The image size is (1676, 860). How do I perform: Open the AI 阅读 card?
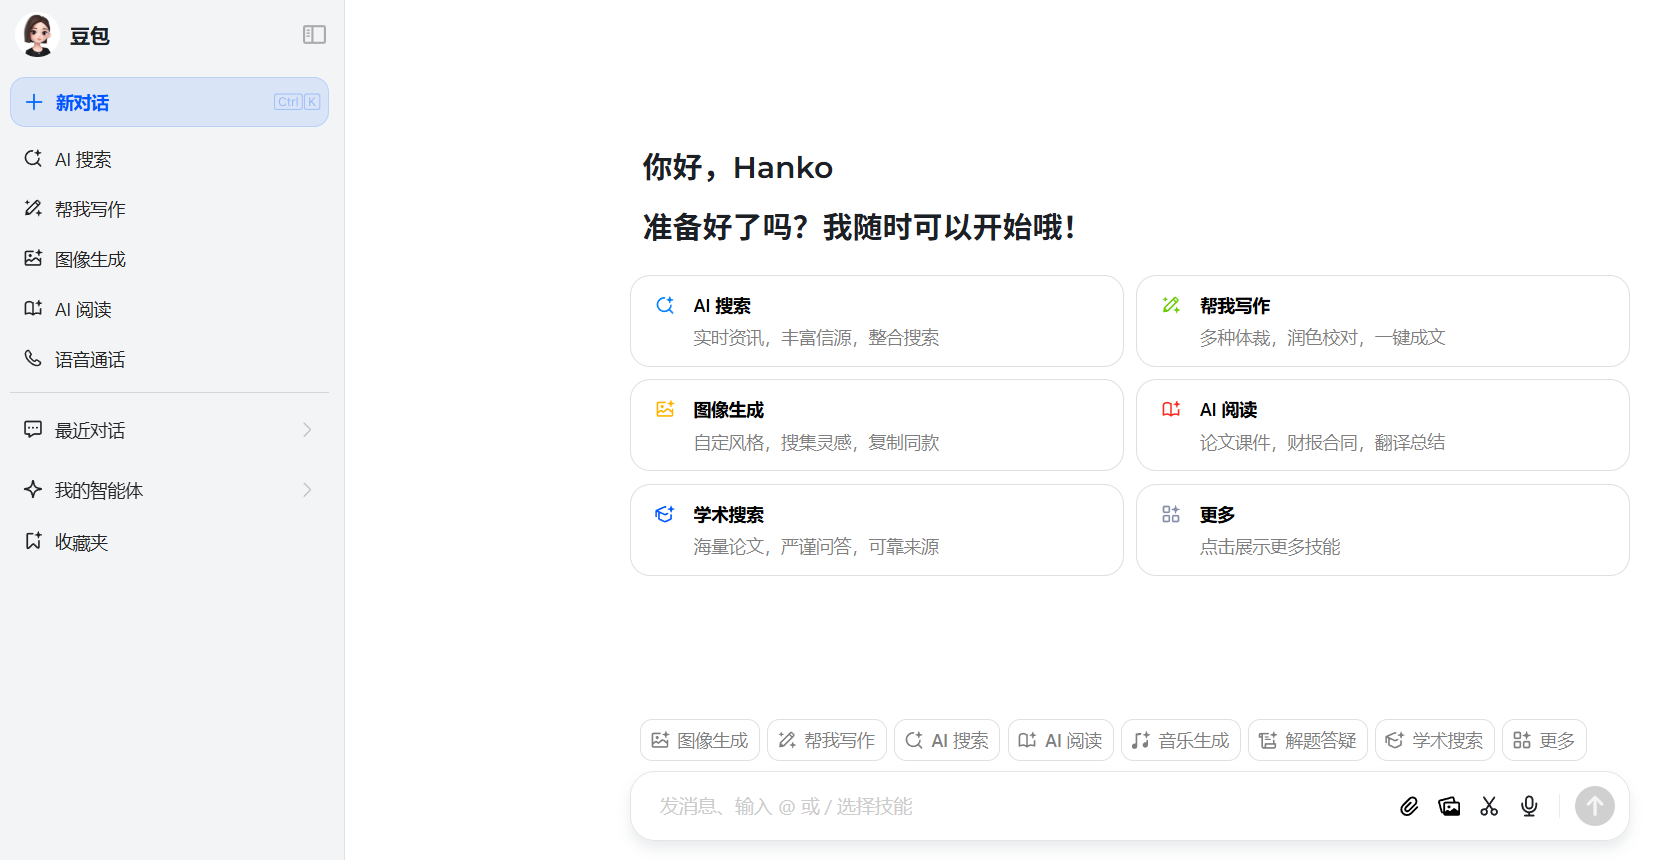click(1383, 425)
